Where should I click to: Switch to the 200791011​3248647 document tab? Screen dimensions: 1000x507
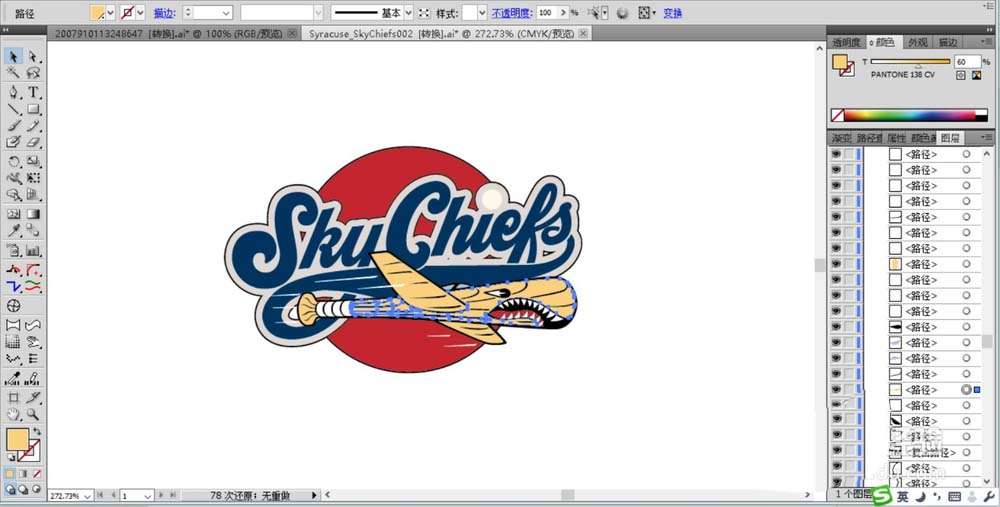(169, 33)
